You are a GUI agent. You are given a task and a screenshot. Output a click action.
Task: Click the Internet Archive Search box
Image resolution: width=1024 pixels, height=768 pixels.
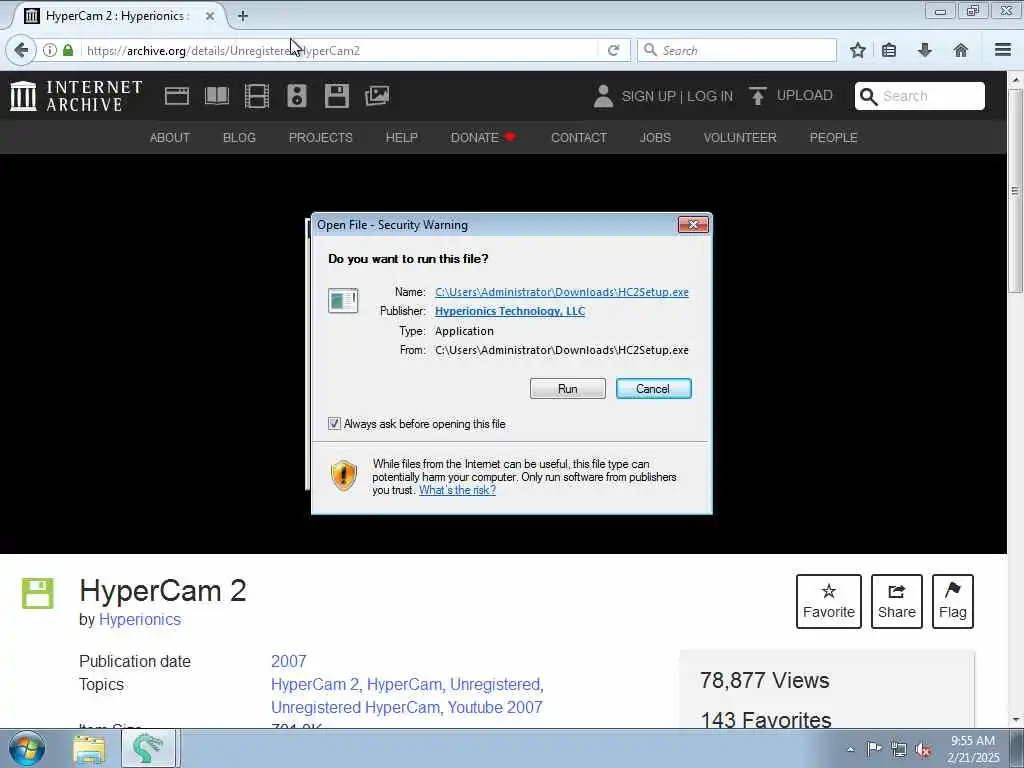[x=920, y=96]
